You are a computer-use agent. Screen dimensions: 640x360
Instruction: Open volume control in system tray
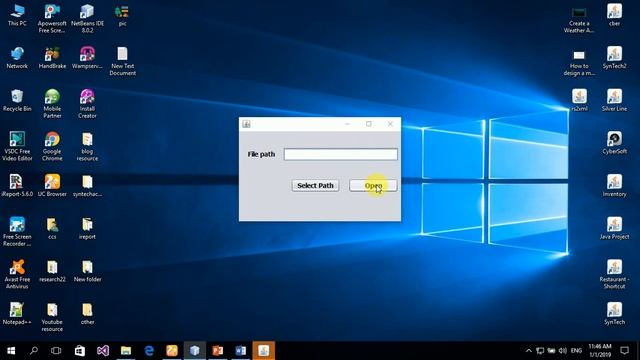563,351
